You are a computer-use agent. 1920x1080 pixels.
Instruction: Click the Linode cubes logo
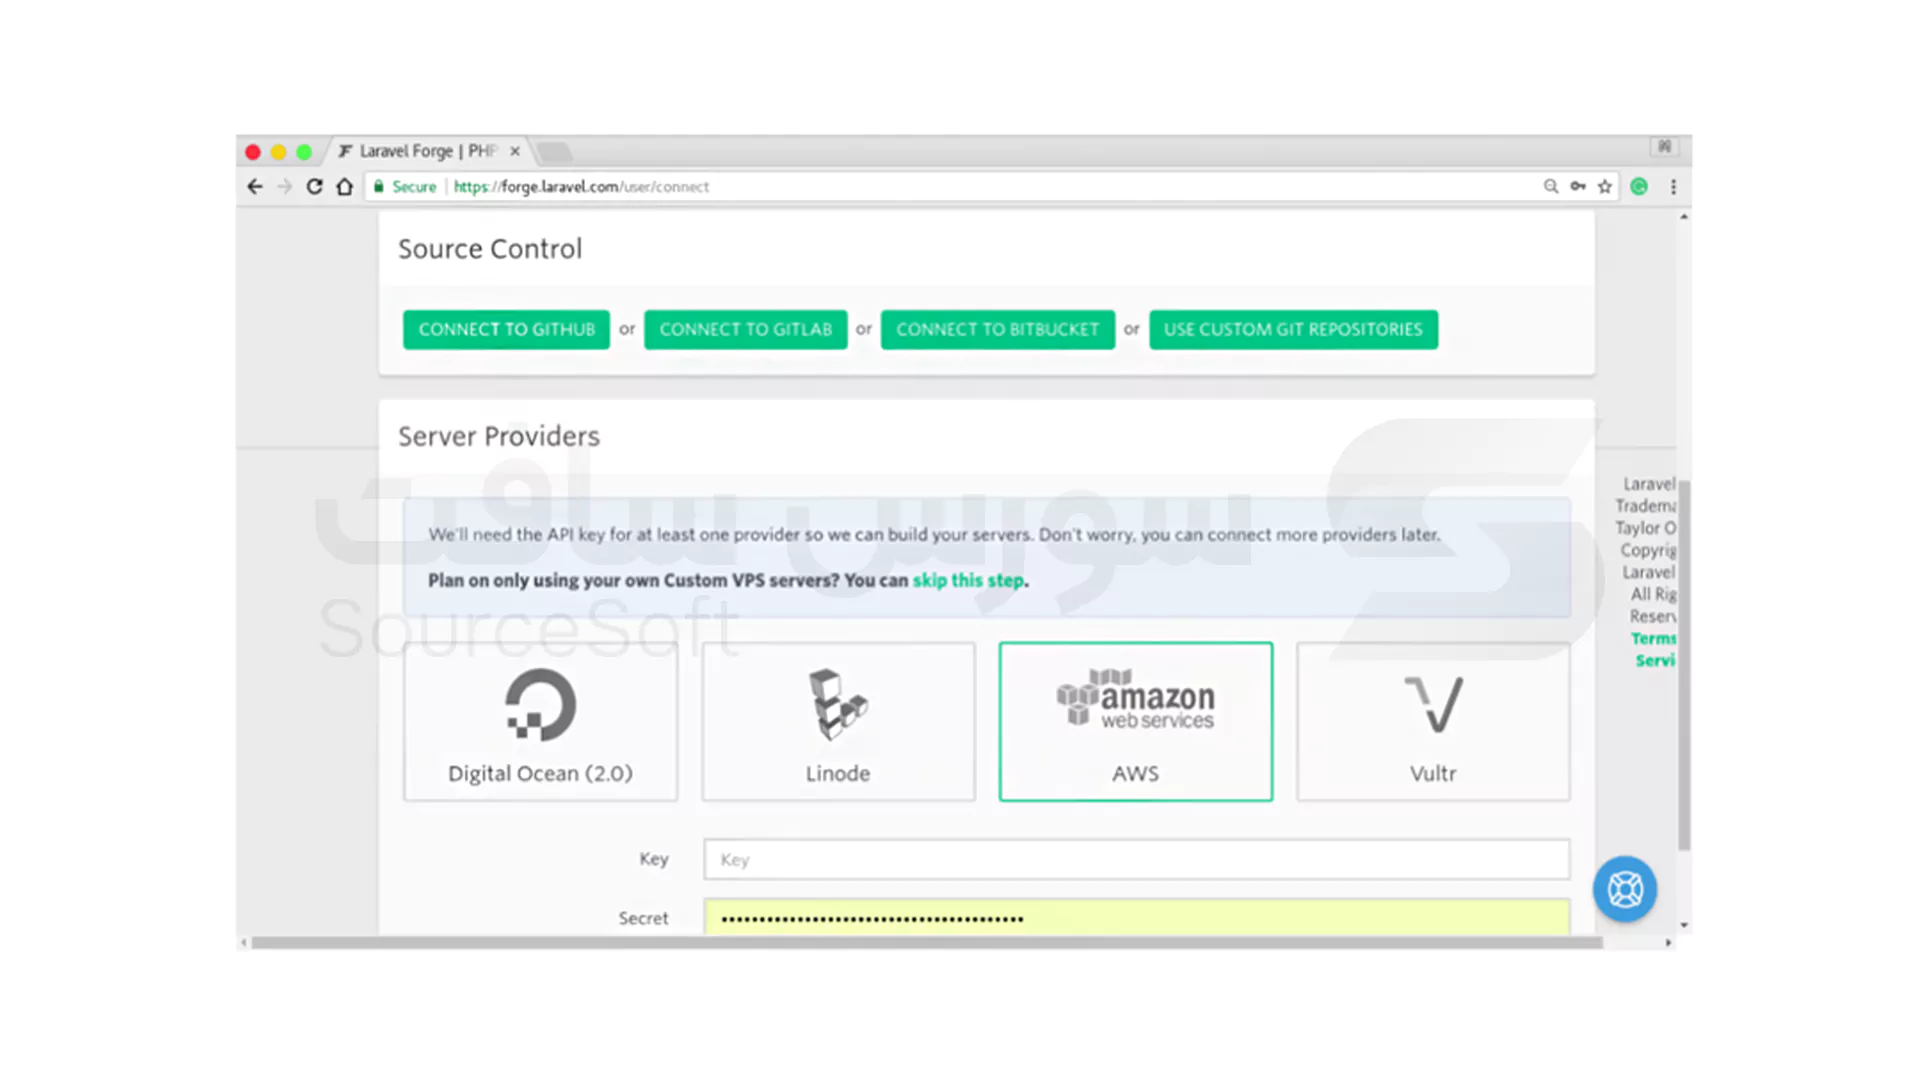(838, 704)
